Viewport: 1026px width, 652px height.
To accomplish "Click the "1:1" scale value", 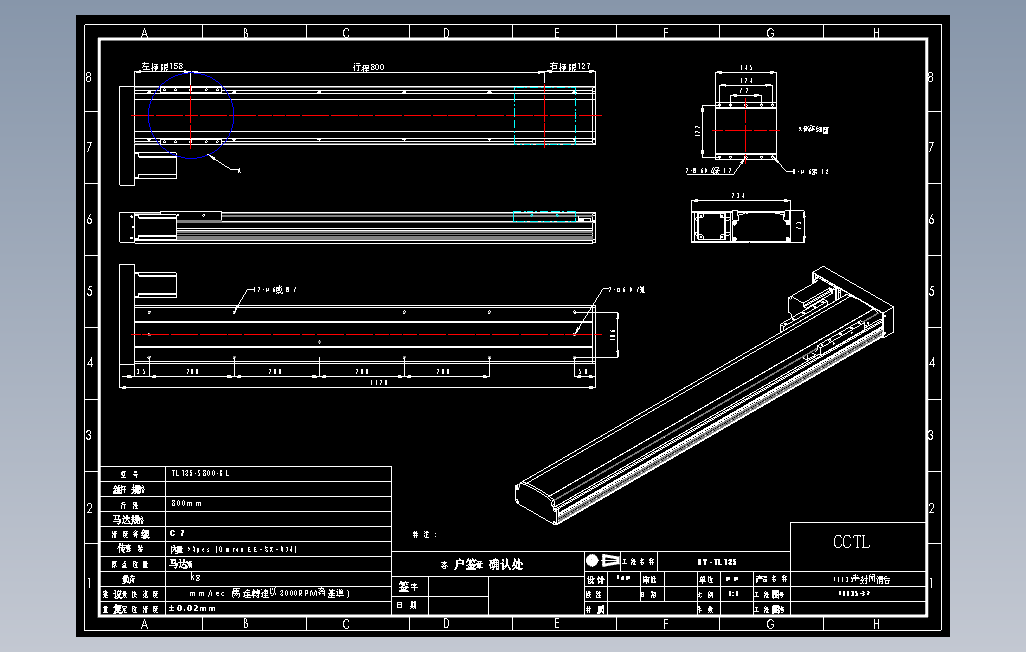I will click(734, 594).
